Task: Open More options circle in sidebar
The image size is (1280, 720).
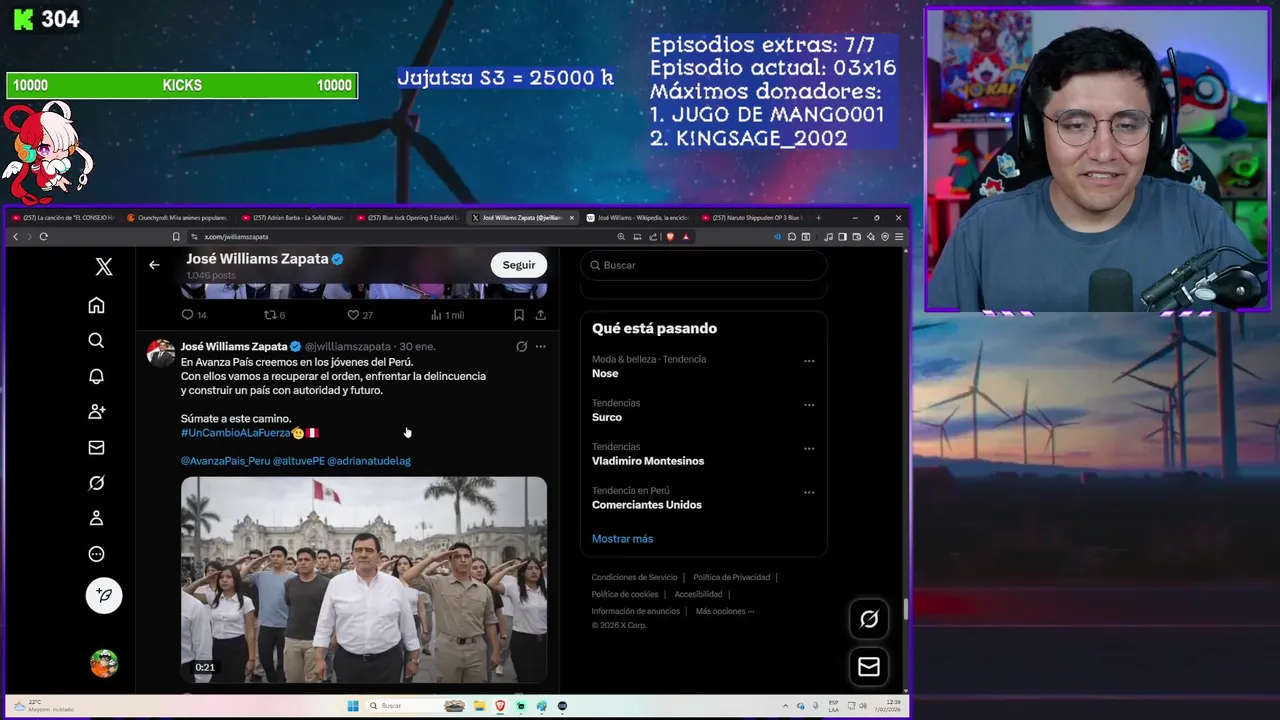Action: coord(96,554)
